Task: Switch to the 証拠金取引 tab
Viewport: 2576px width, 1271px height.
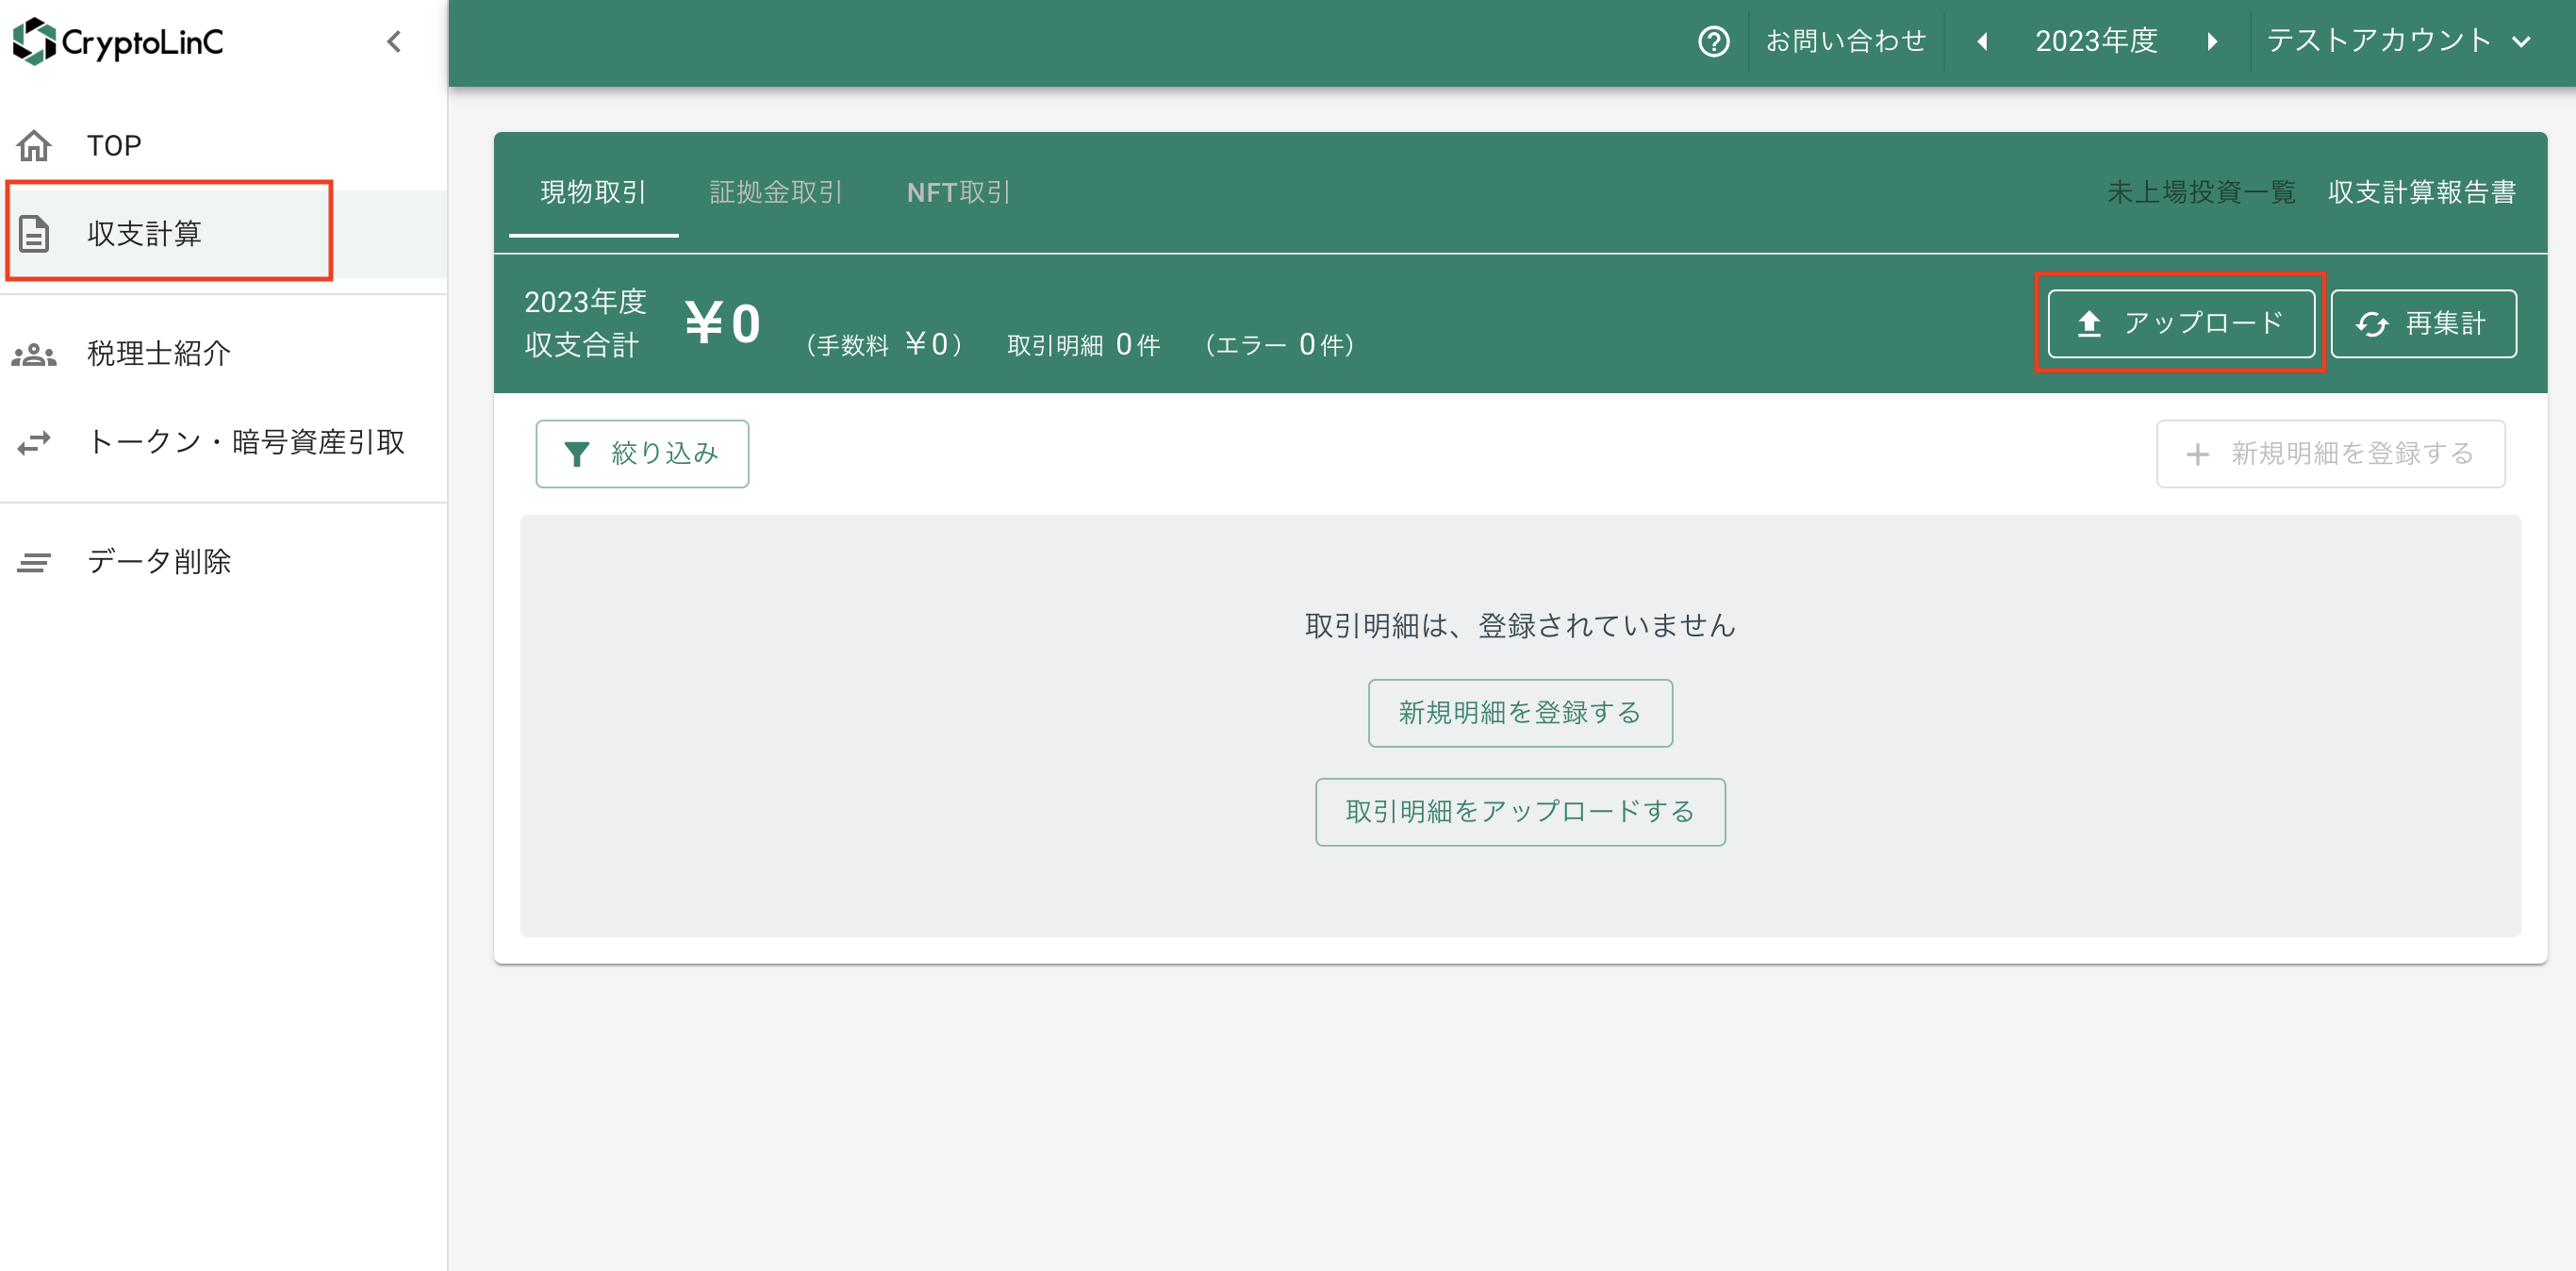Action: point(776,192)
